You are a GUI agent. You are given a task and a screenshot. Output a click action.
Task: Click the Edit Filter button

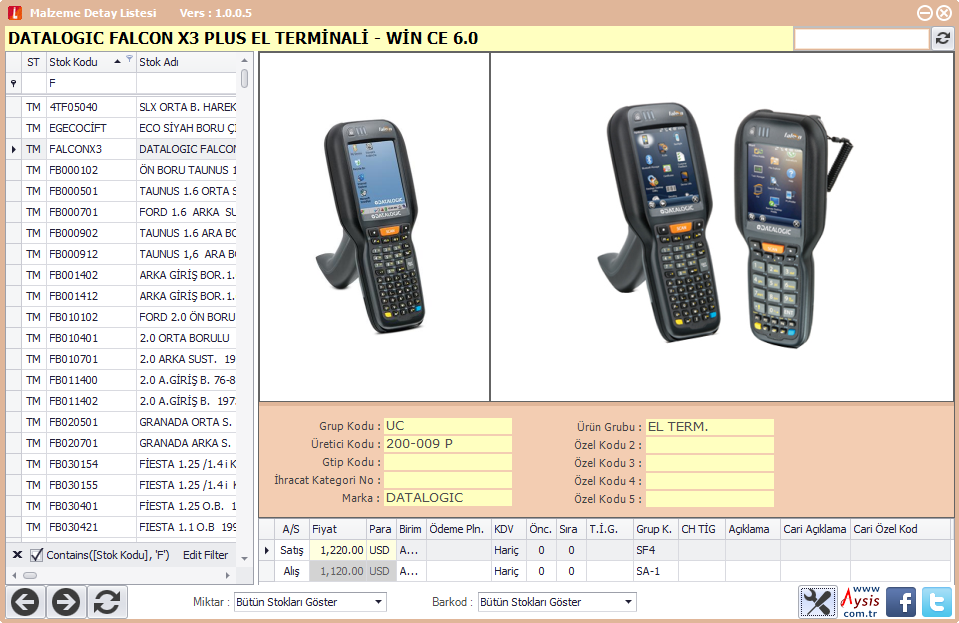point(206,555)
